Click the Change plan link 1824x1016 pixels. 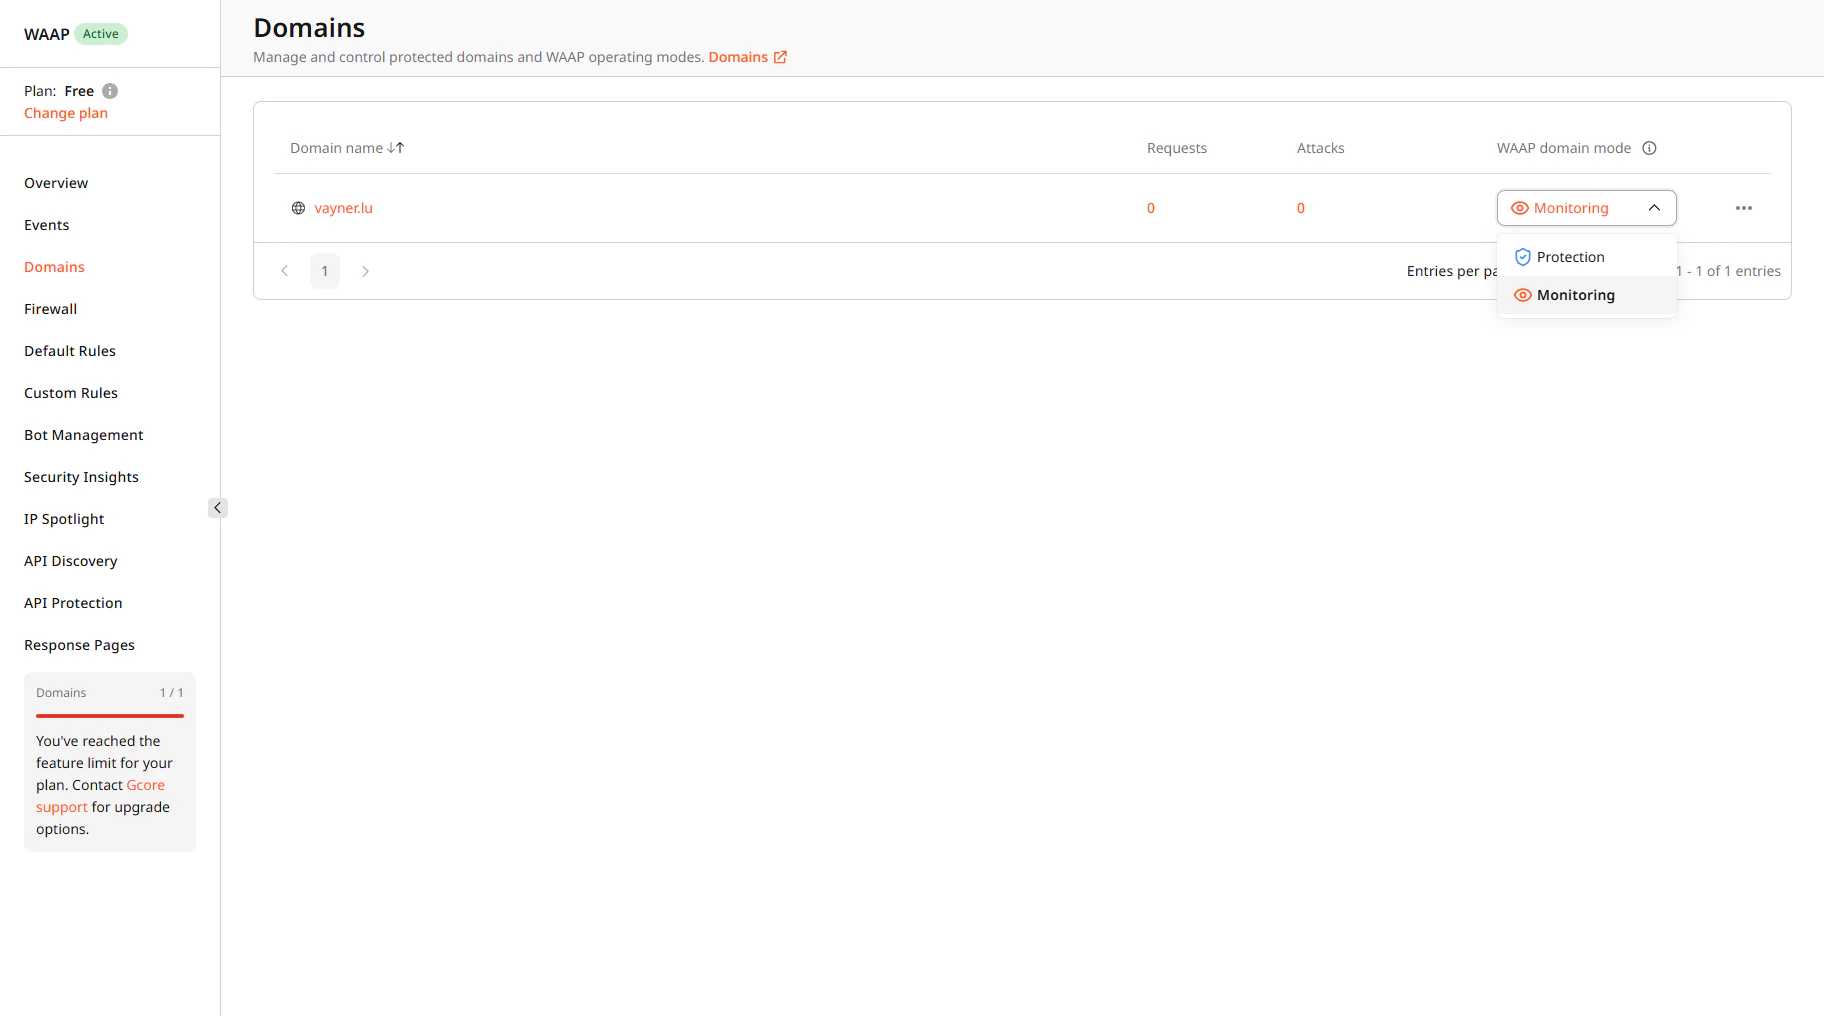point(65,112)
